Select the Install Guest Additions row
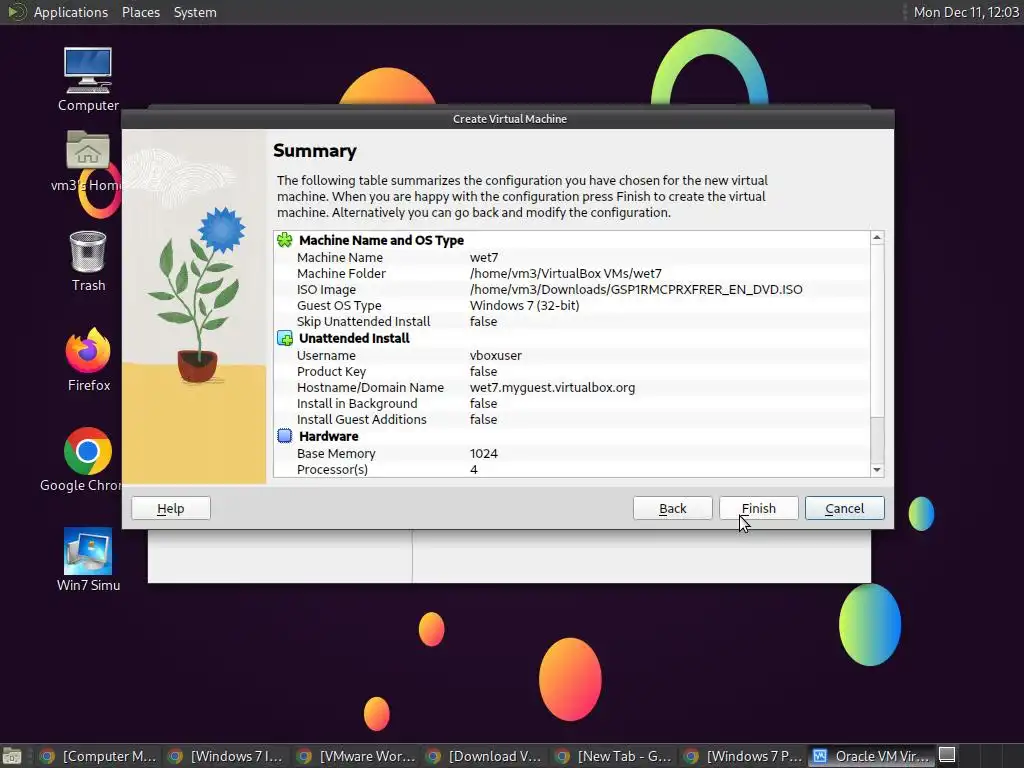This screenshot has height=768, width=1024. pos(572,419)
